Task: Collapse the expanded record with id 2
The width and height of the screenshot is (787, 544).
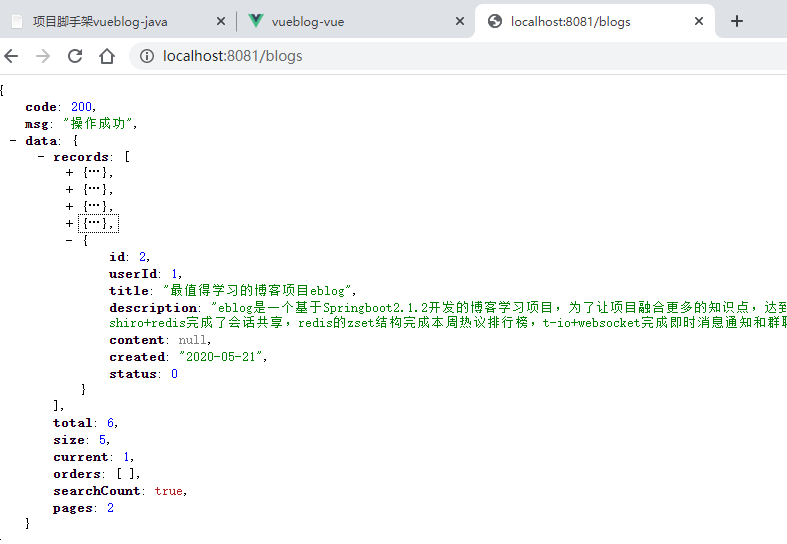Action: (69, 240)
